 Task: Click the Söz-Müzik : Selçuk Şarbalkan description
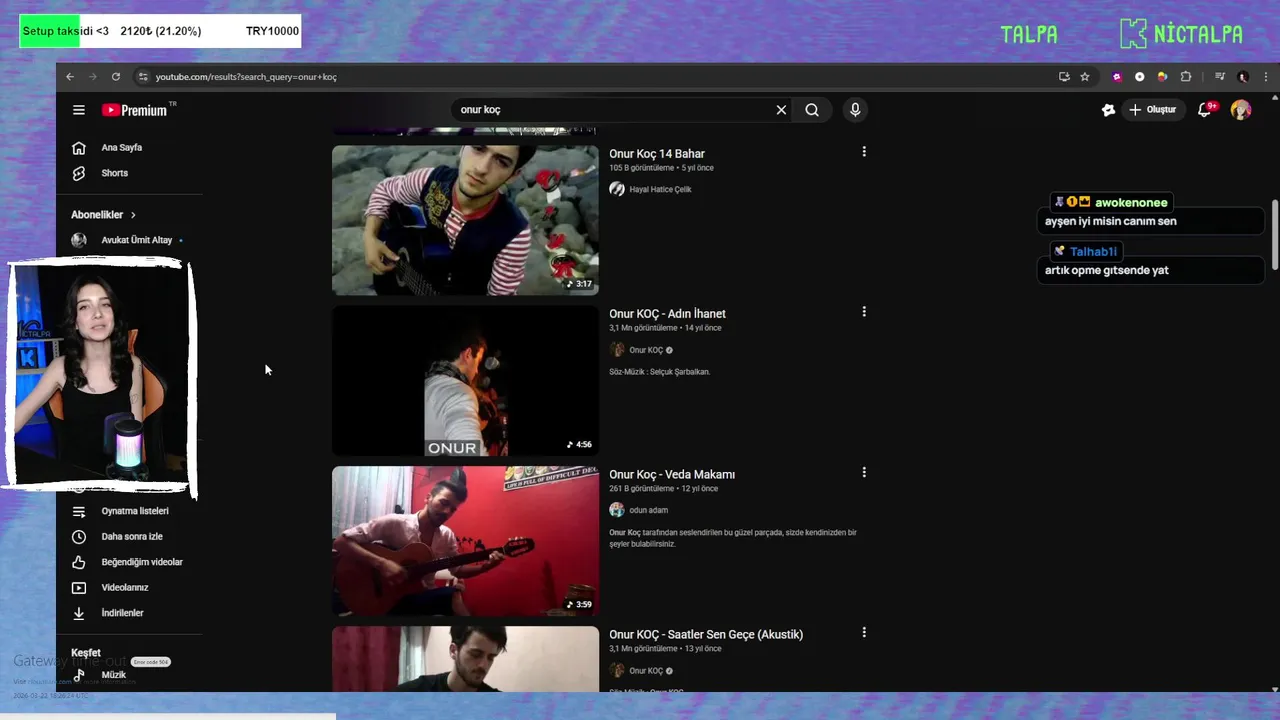point(659,372)
